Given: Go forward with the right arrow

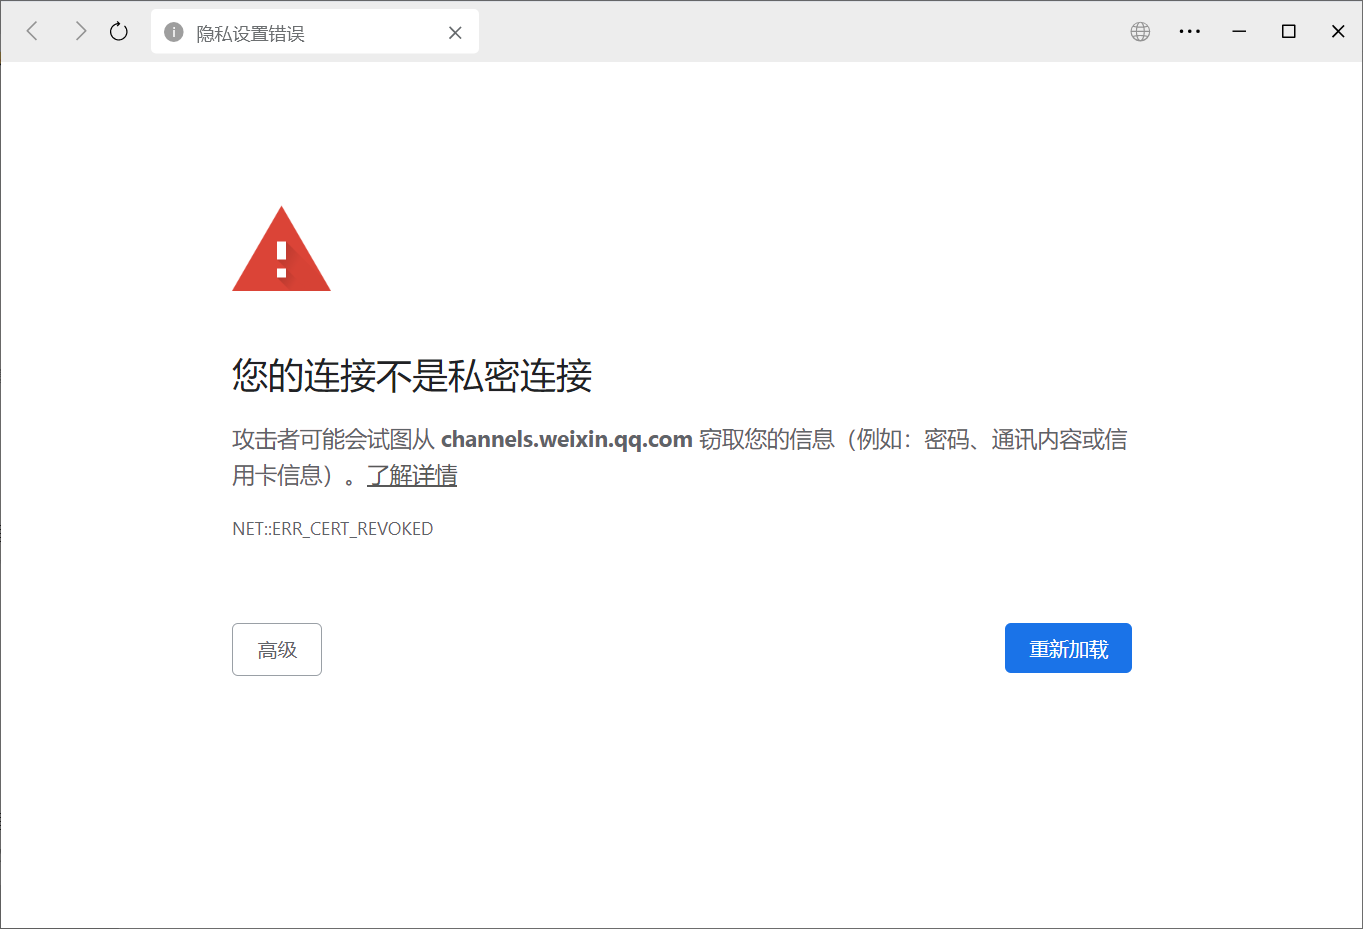Looking at the screenshot, I should click(x=80, y=32).
